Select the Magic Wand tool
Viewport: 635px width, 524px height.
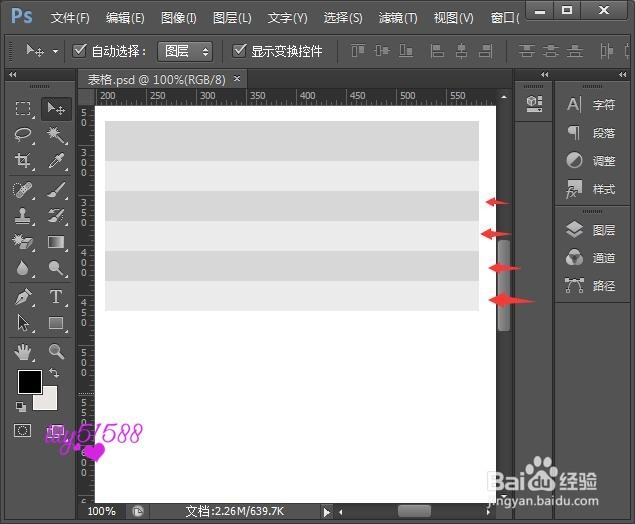tap(56, 134)
